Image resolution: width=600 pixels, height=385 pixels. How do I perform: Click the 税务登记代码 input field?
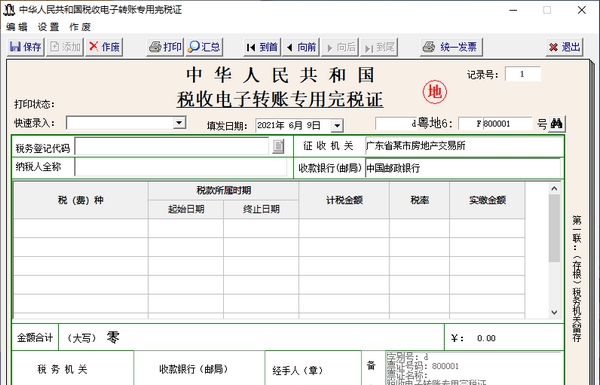[172, 147]
